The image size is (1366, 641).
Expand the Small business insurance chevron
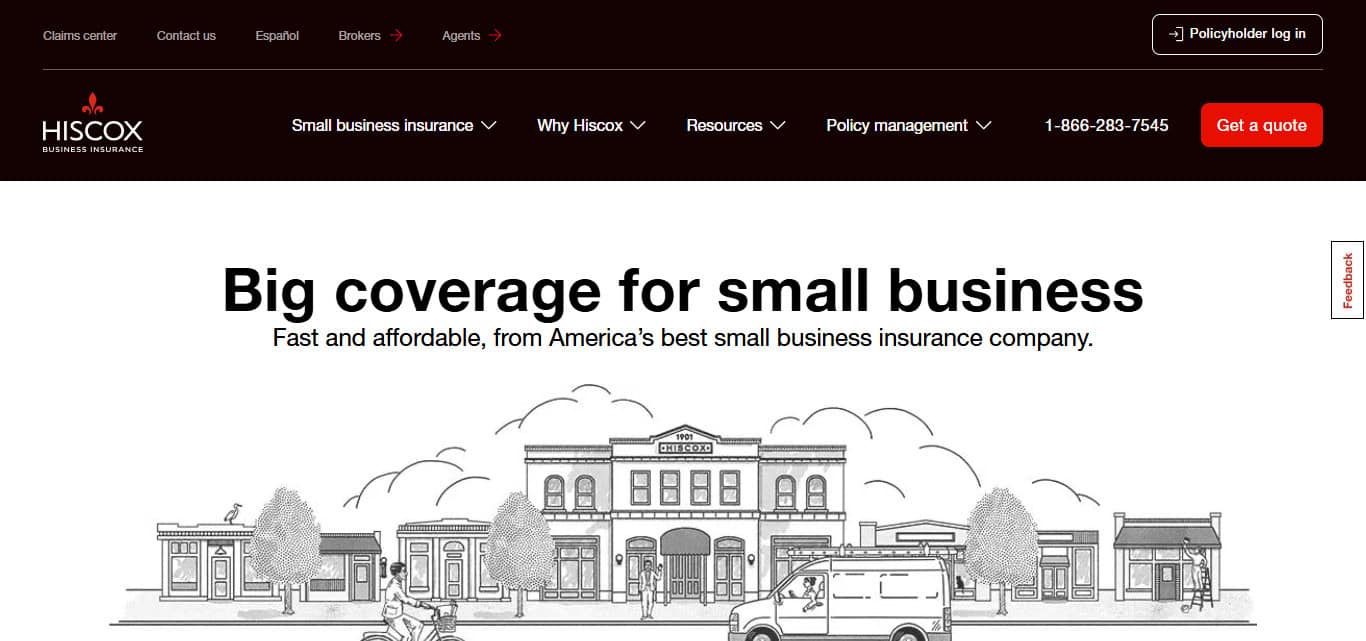(488, 126)
